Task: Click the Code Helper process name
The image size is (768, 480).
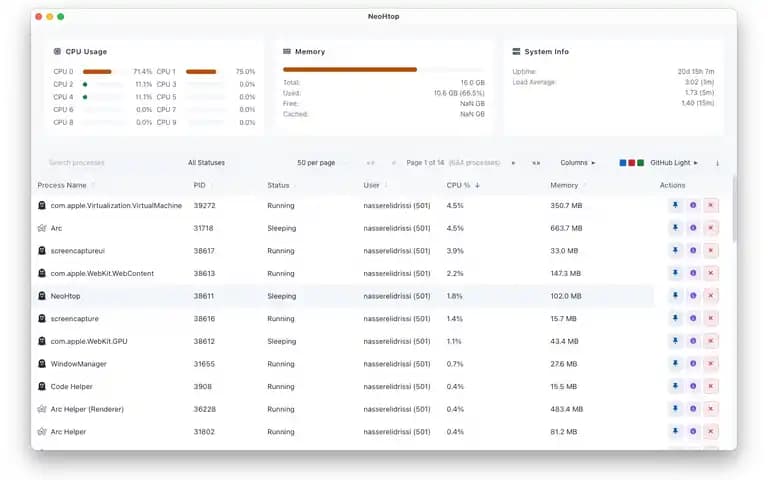Action: point(72,386)
